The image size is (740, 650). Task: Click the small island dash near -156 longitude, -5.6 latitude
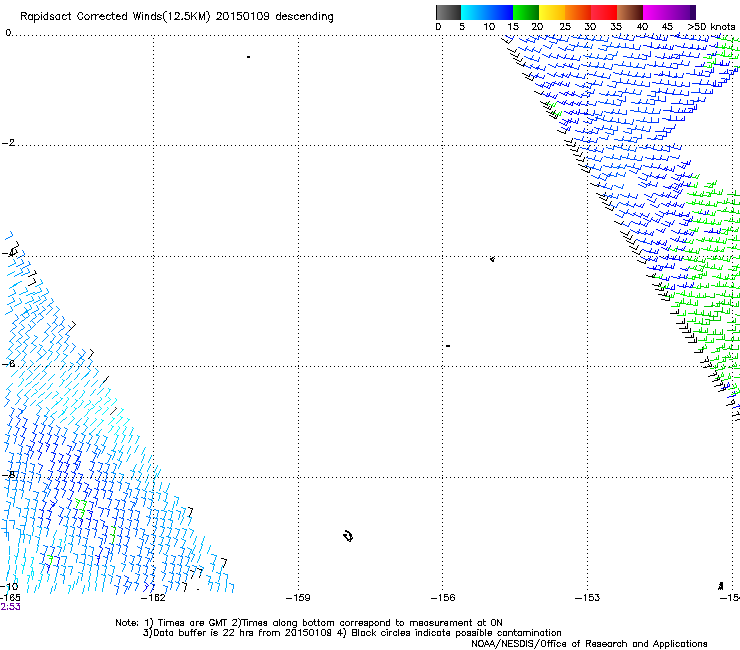tap(448, 346)
